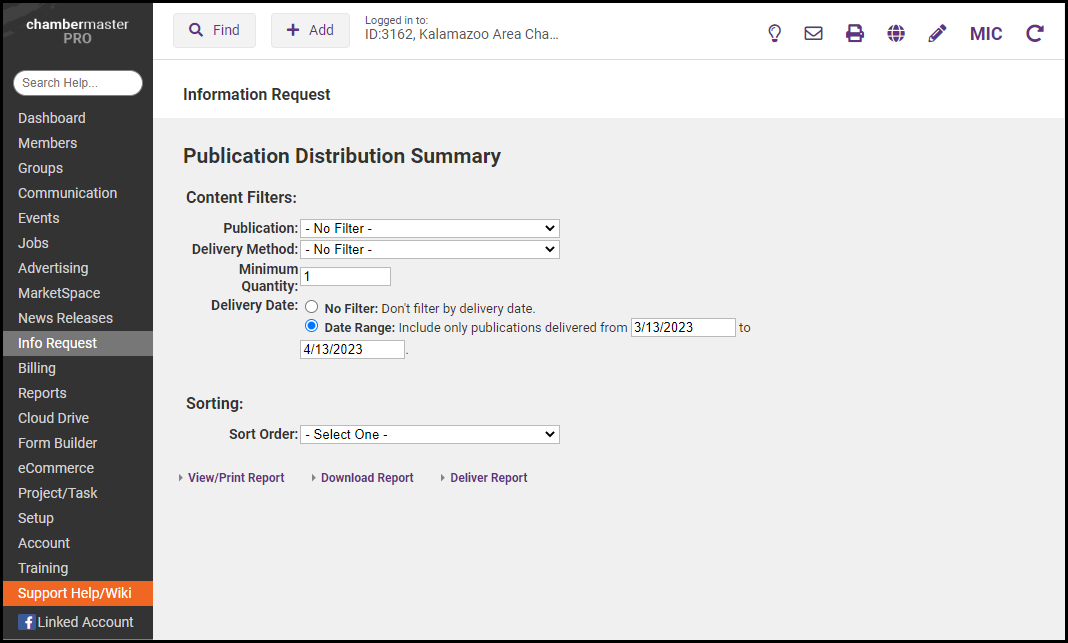Open the Sort Order dropdown
Viewport: 1068px width, 643px height.
click(x=429, y=434)
